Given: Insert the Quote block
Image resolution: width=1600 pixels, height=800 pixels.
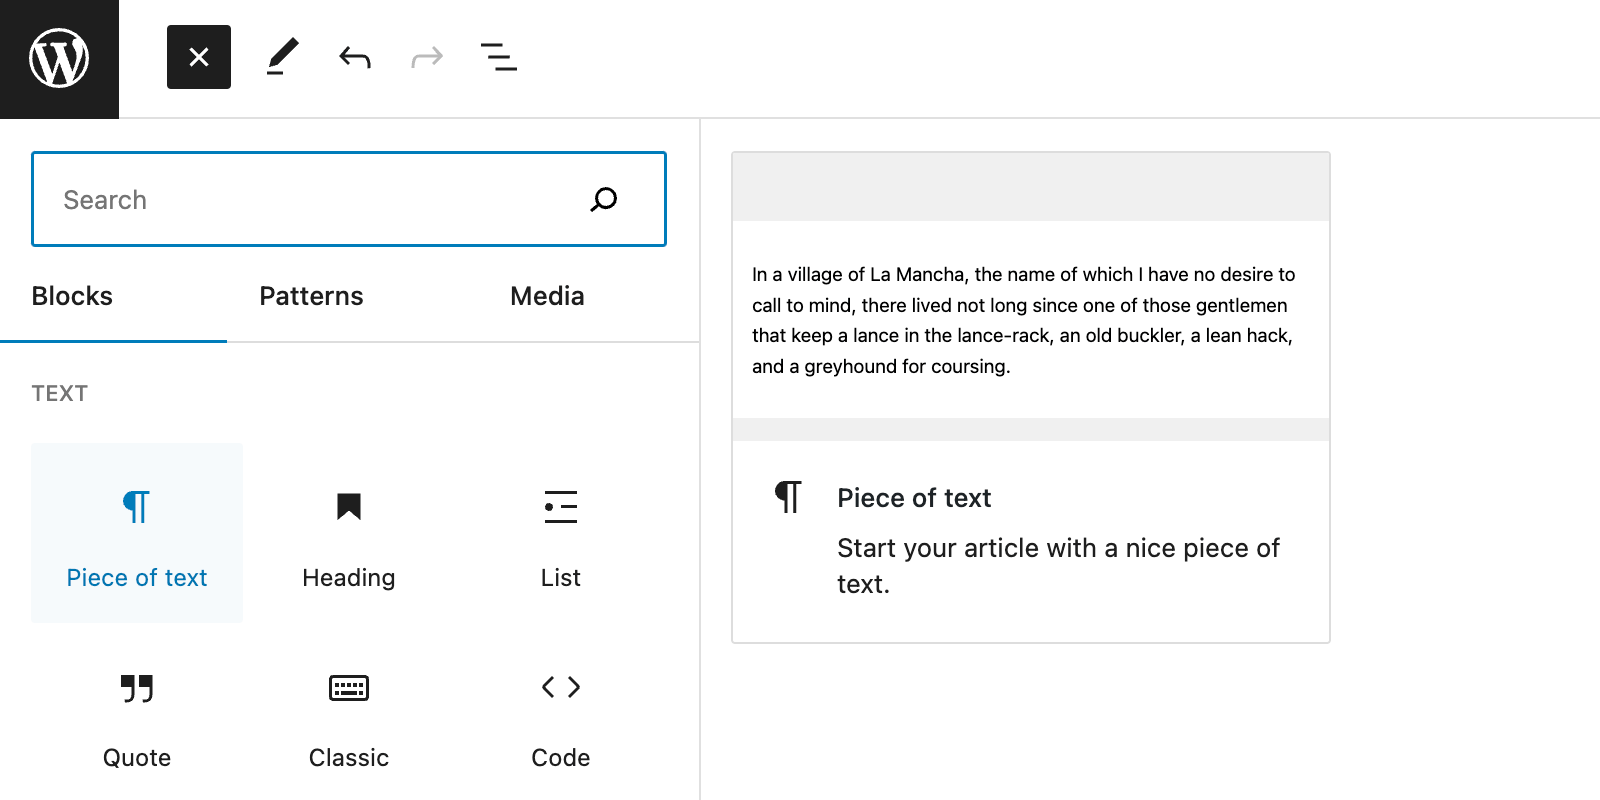Looking at the screenshot, I should coord(137,713).
